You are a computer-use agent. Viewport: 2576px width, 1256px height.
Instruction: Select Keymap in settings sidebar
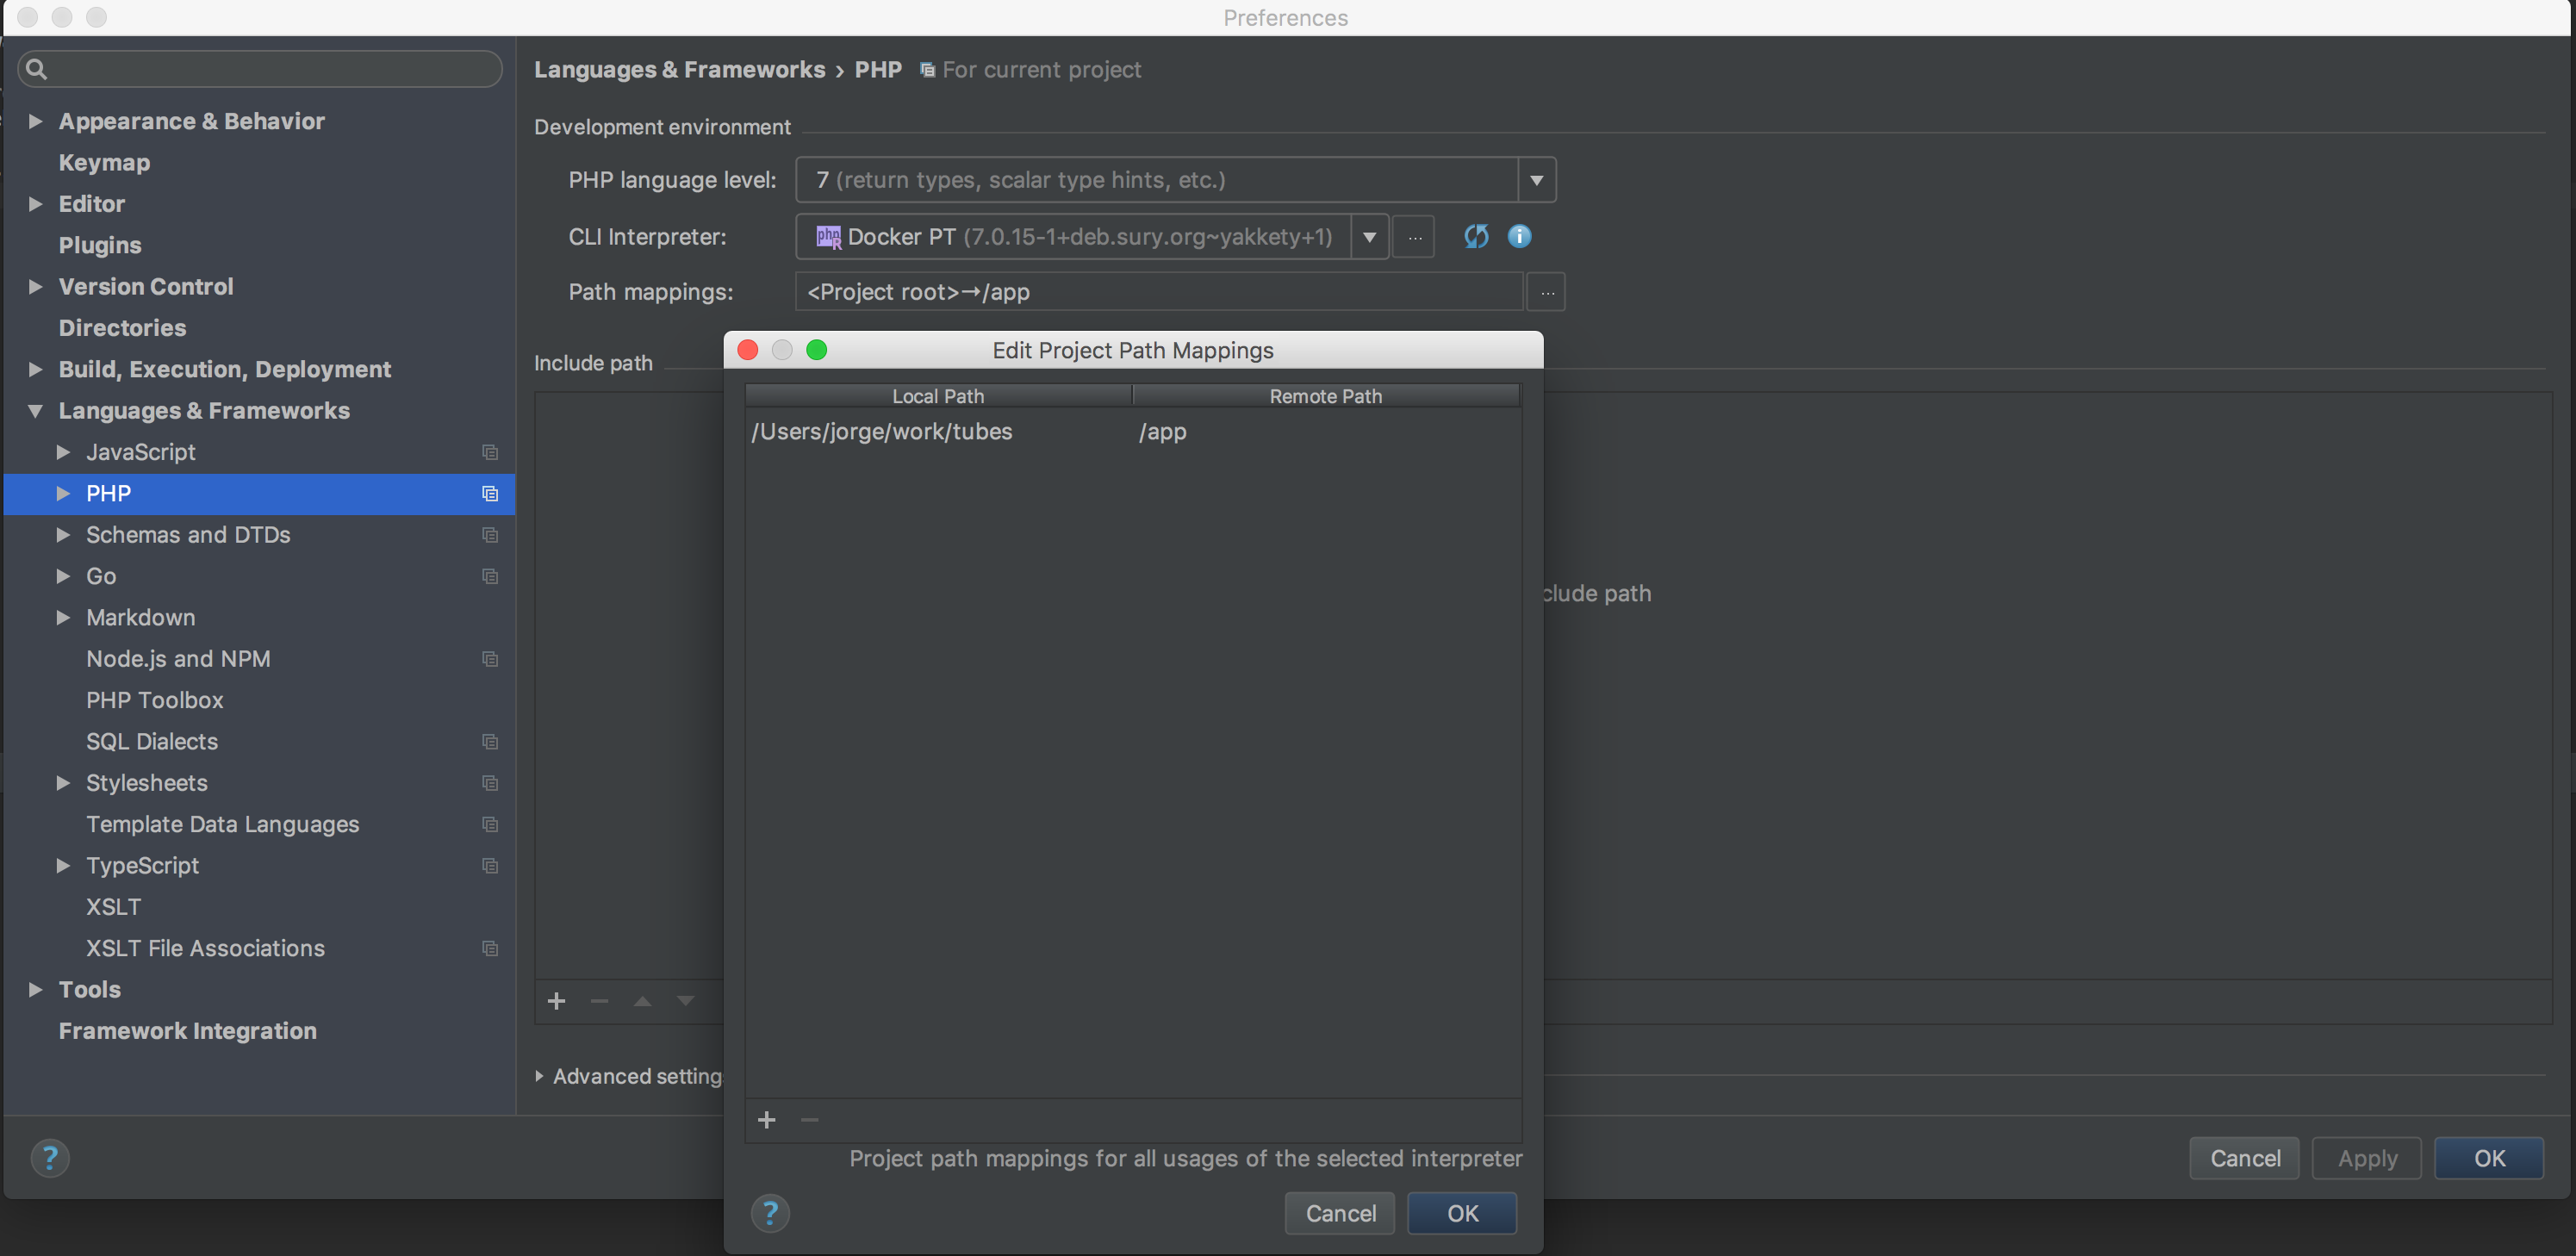click(x=104, y=162)
